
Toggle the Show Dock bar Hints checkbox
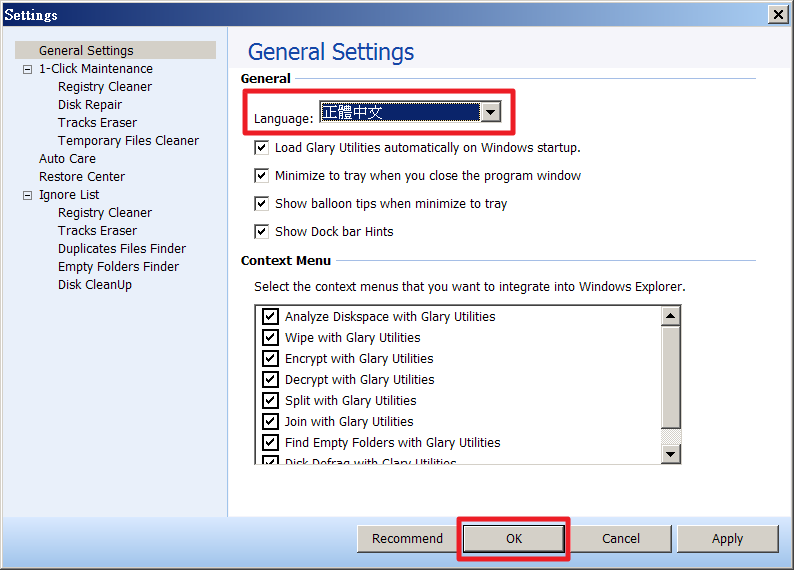point(262,231)
